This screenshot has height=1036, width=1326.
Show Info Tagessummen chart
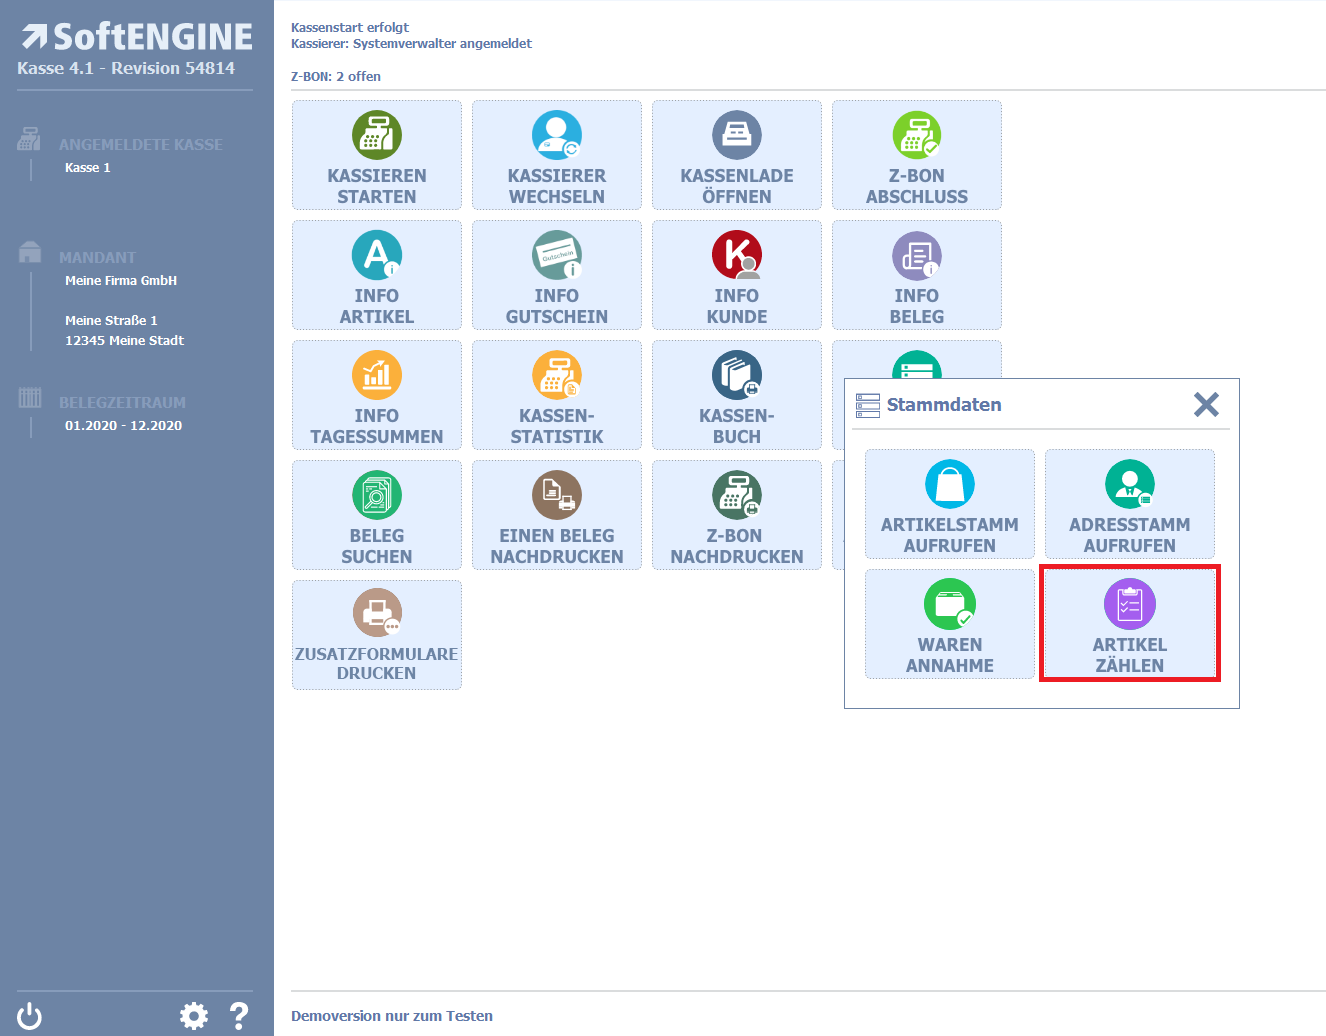(377, 395)
